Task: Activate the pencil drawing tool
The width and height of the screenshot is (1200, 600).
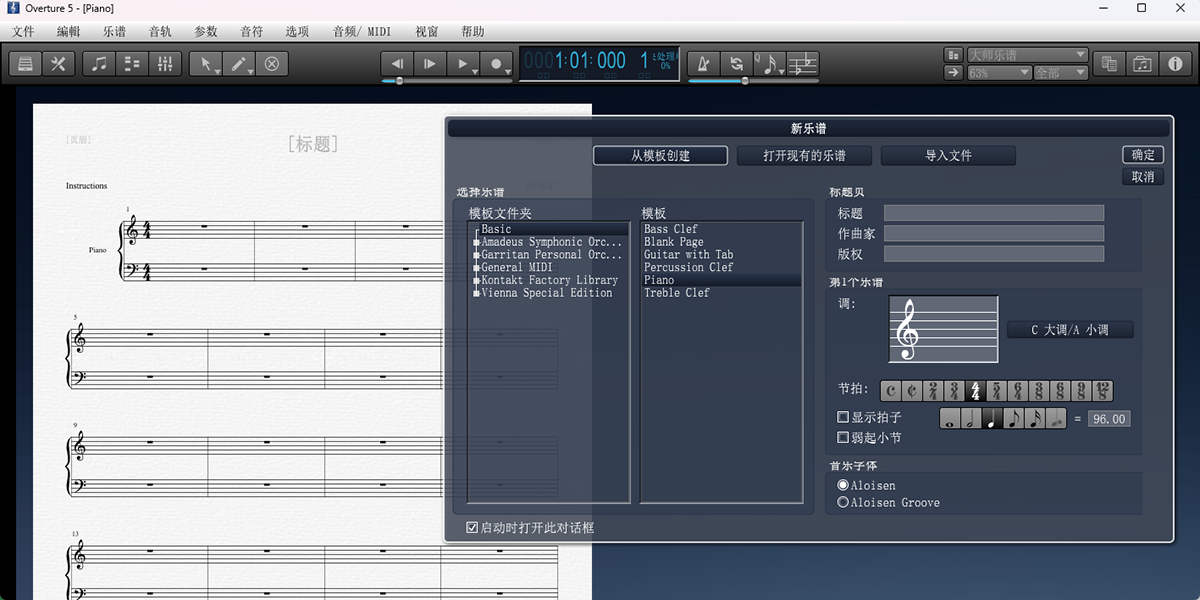Action: click(x=240, y=63)
